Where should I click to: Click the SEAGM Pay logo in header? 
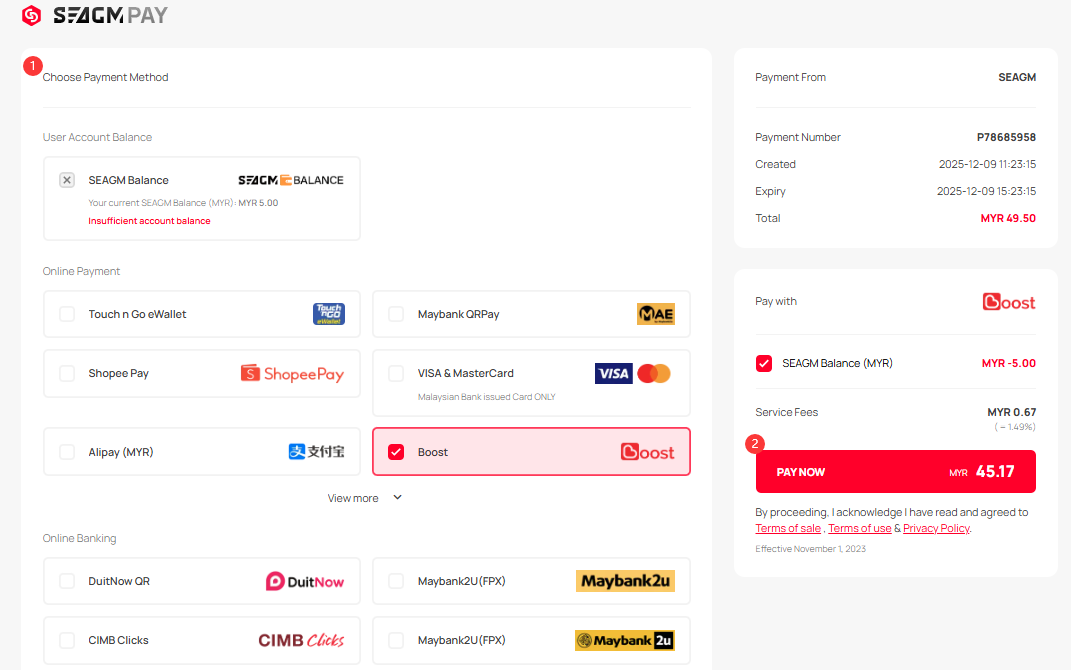click(x=95, y=15)
